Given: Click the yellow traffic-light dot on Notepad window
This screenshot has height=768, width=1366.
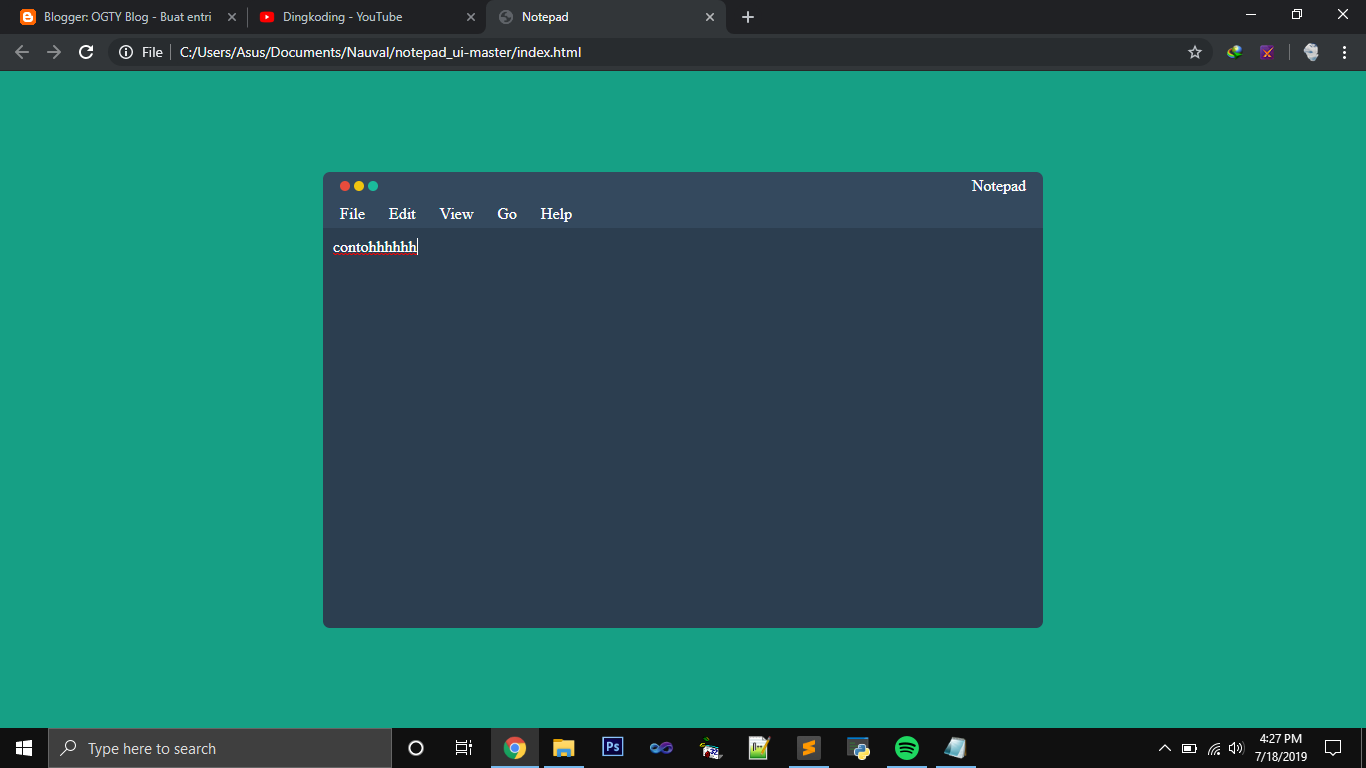Looking at the screenshot, I should 358,185.
